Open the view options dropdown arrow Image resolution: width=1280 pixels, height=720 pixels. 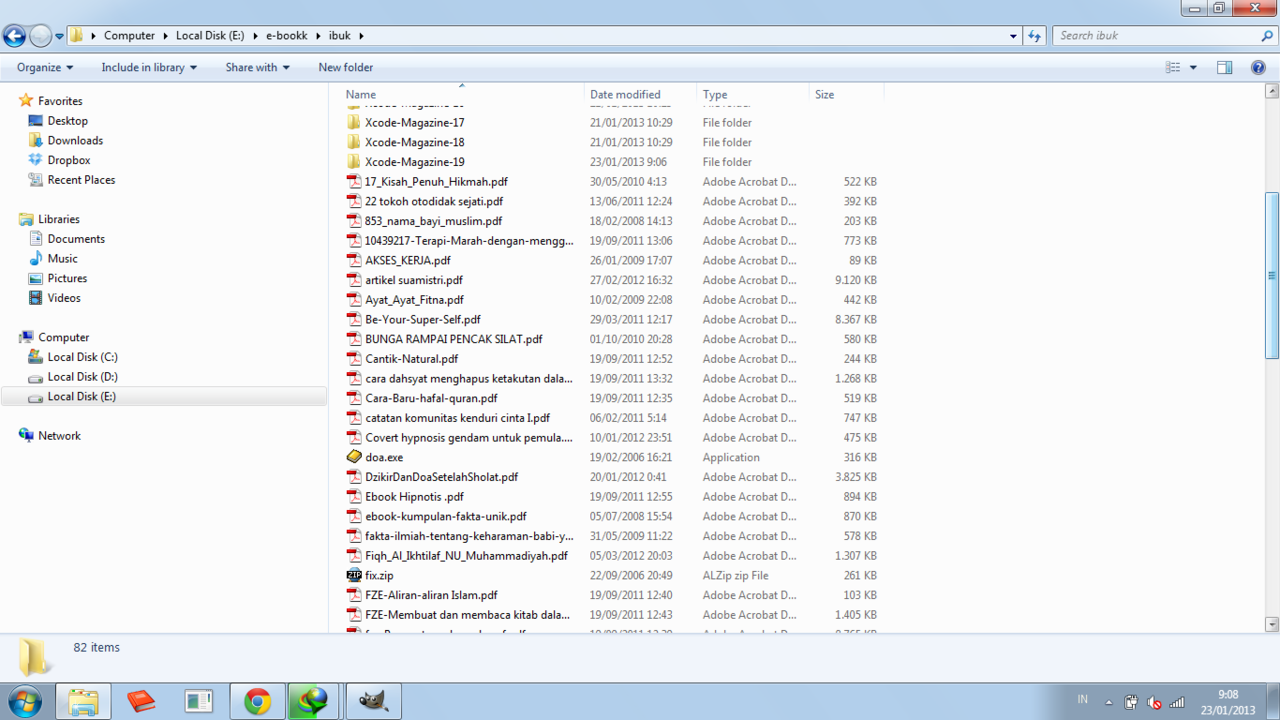tap(1193, 67)
